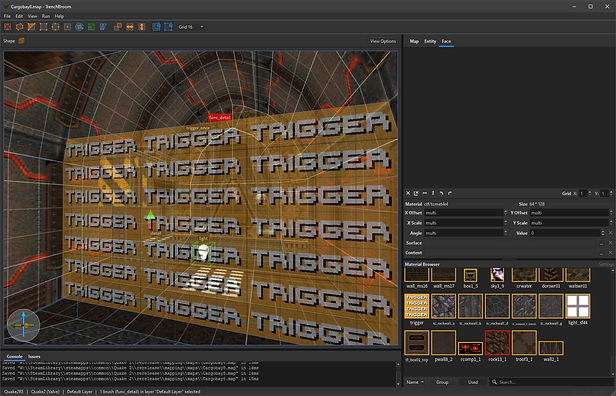Toggle the material lock button
The image size is (616, 396).
click(x=156, y=27)
